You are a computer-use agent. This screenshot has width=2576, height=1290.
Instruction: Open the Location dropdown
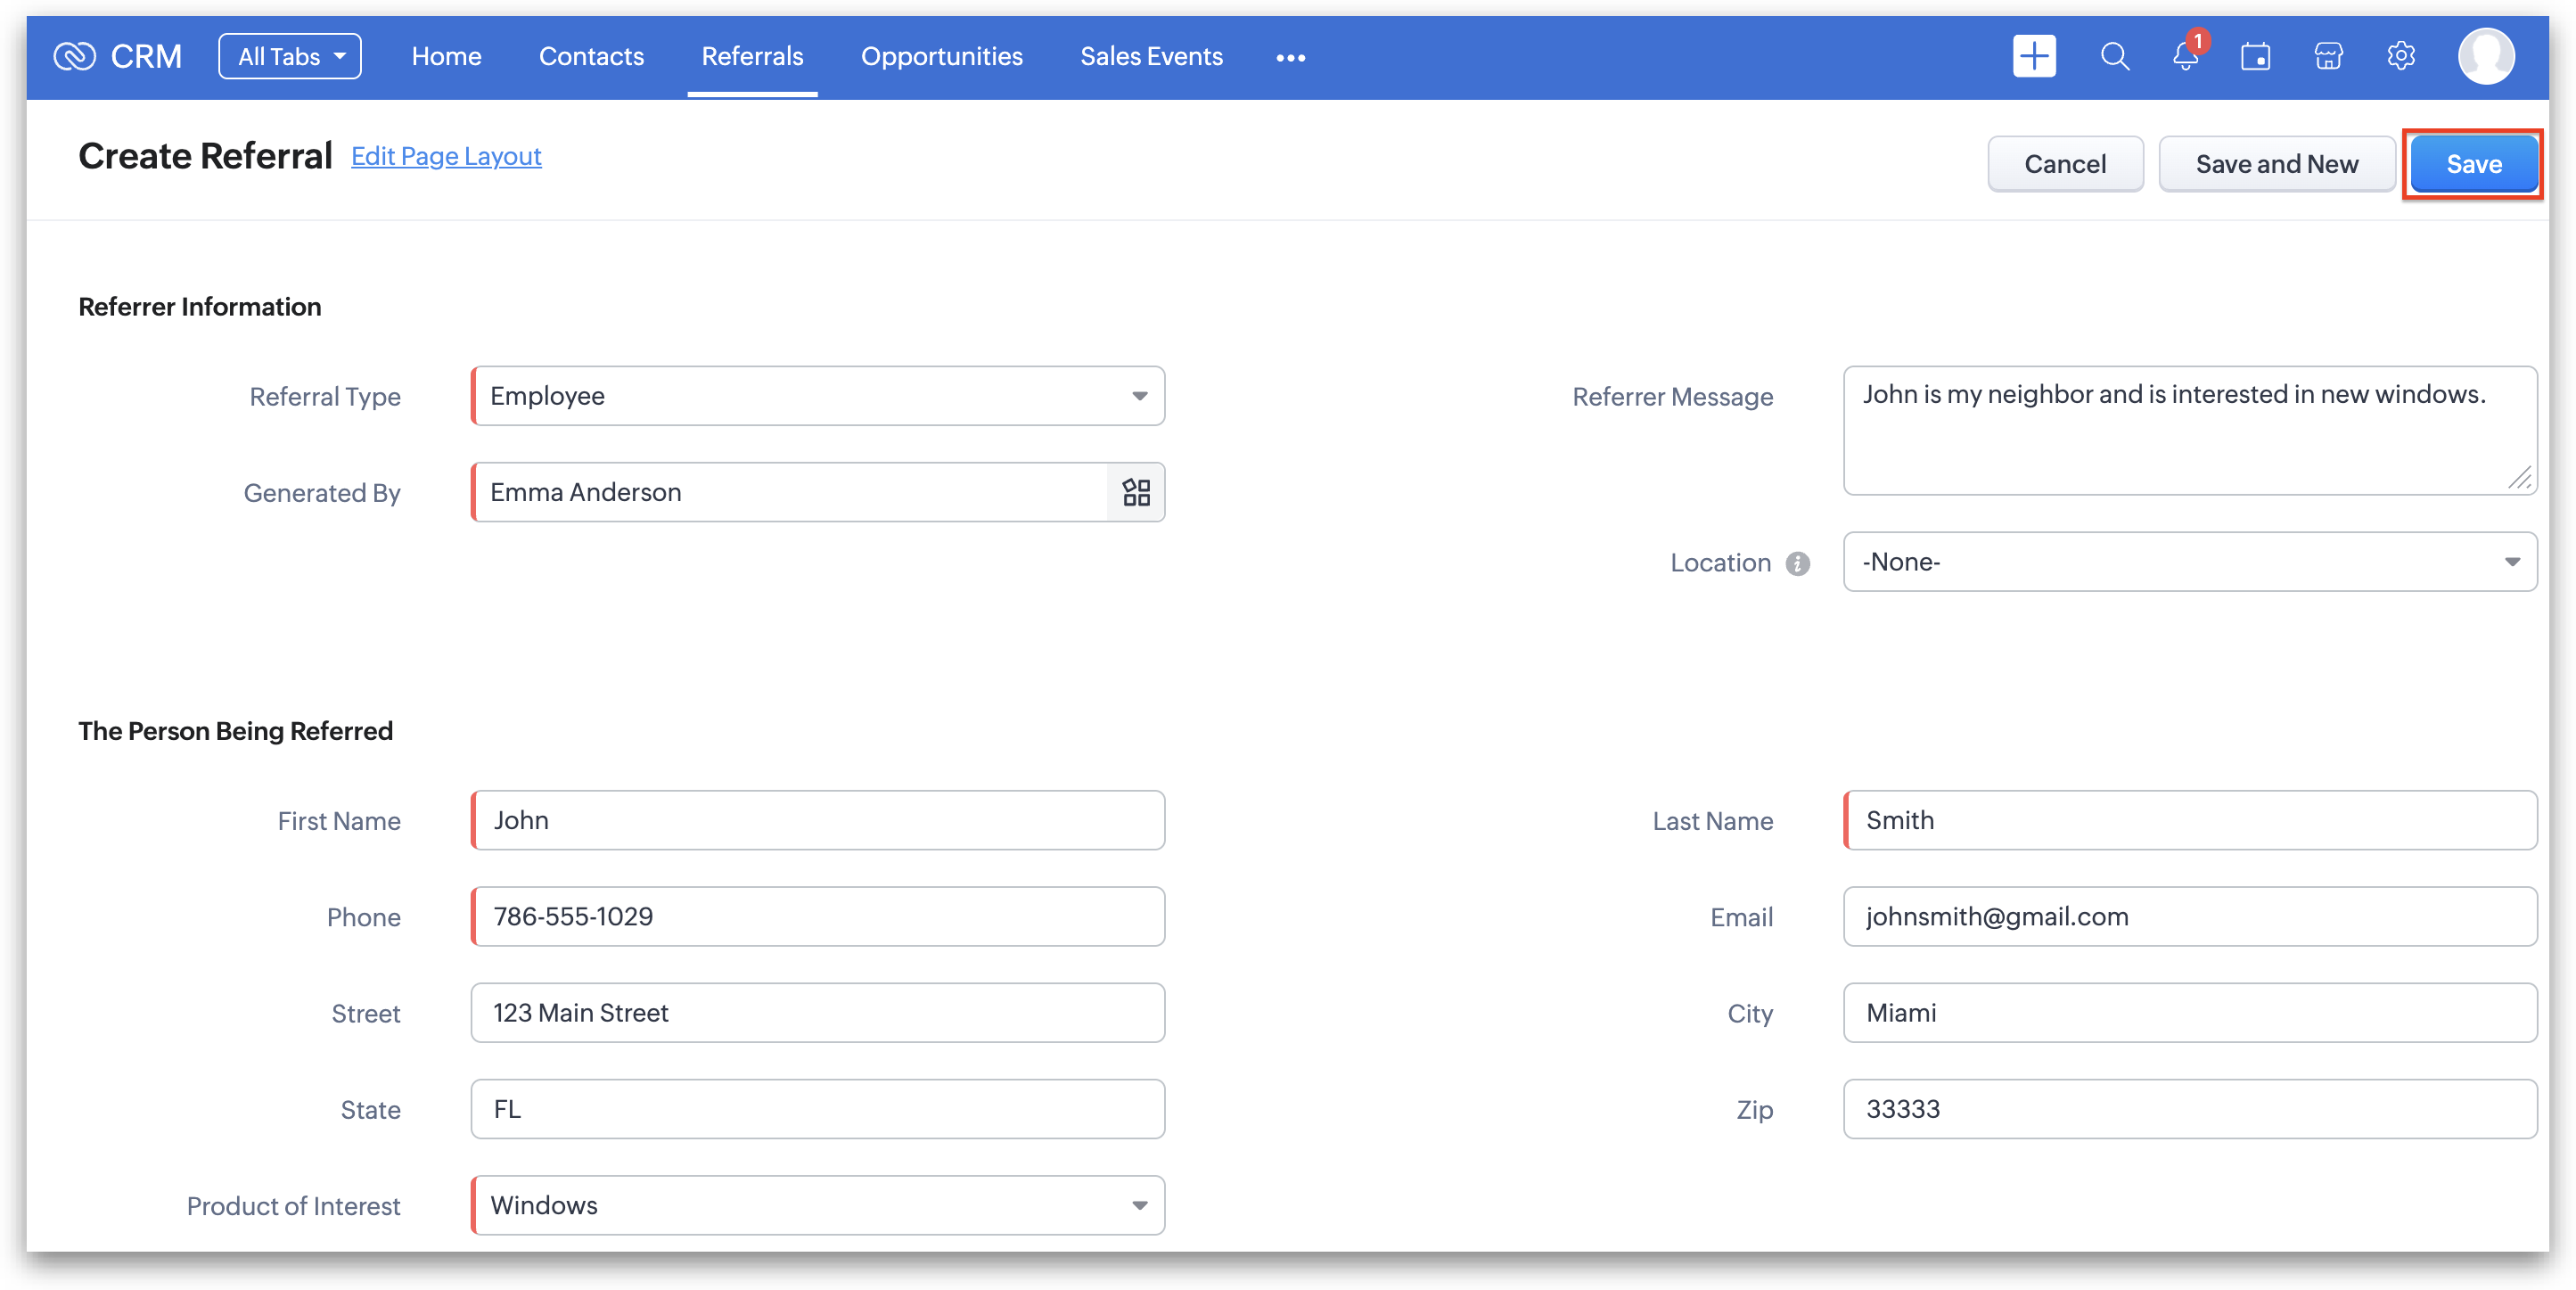click(x=2190, y=562)
